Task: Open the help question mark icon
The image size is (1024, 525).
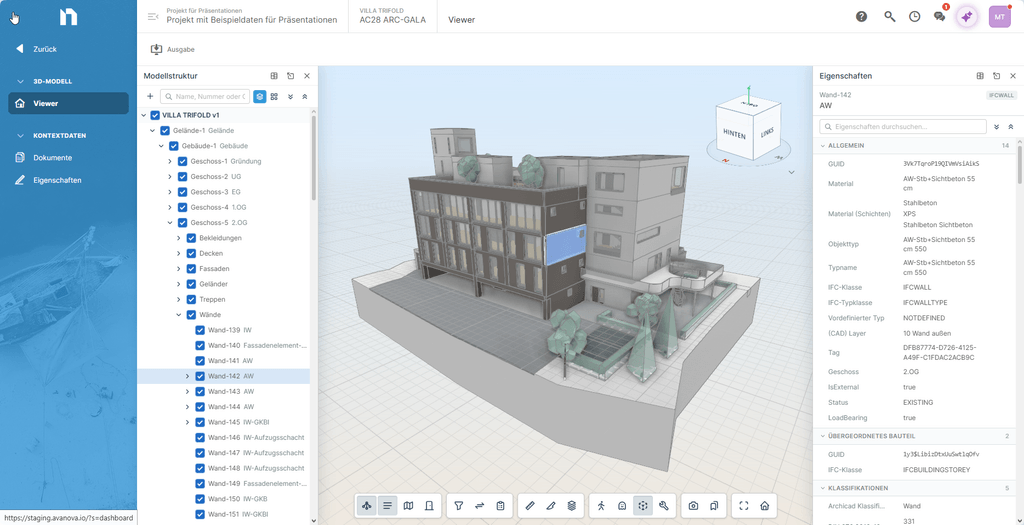Action: (861, 17)
